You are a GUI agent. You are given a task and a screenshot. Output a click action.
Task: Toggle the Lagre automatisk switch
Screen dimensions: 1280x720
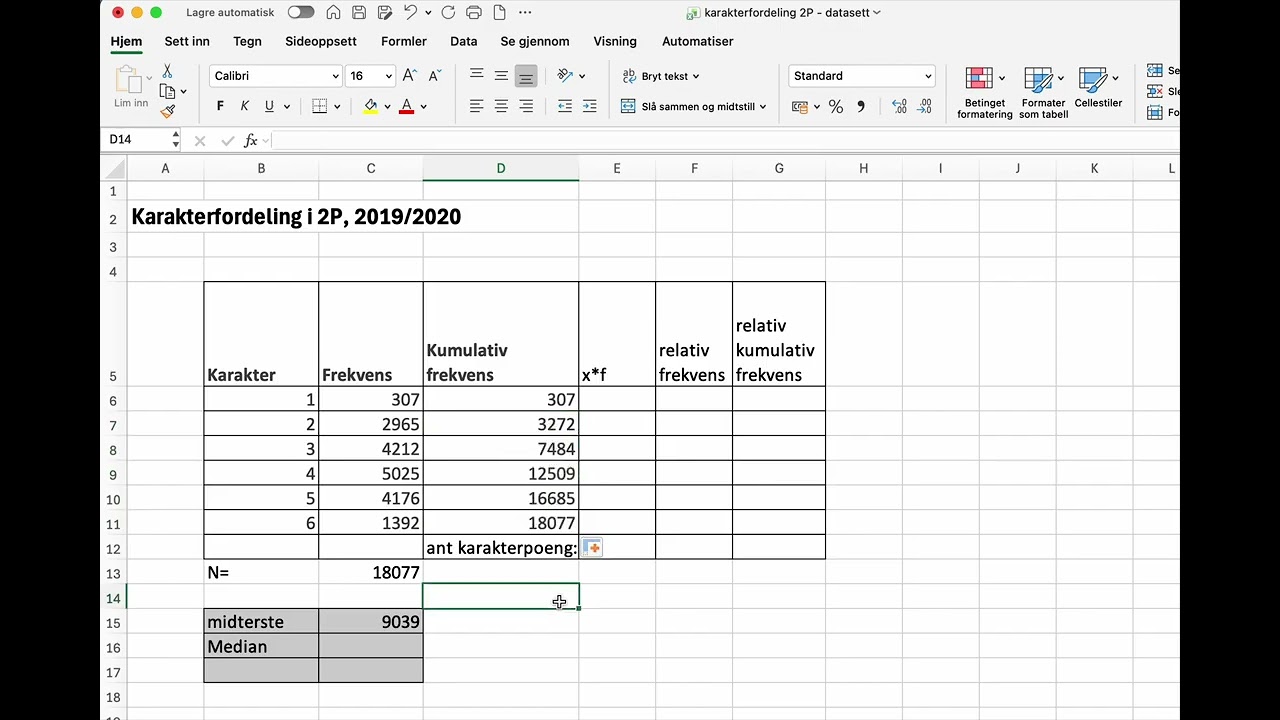pyautogui.click(x=300, y=13)
